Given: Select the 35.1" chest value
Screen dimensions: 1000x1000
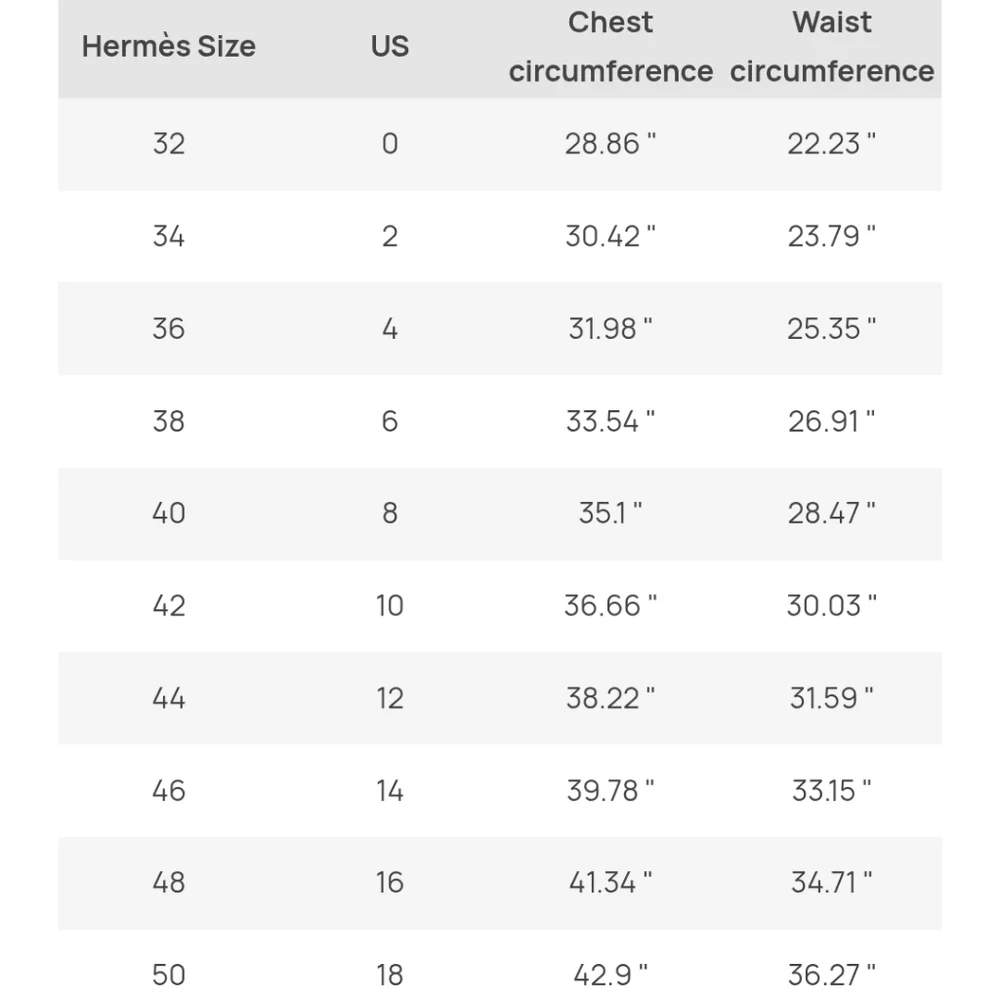Looking at the screenshot, I should (610, 513).
